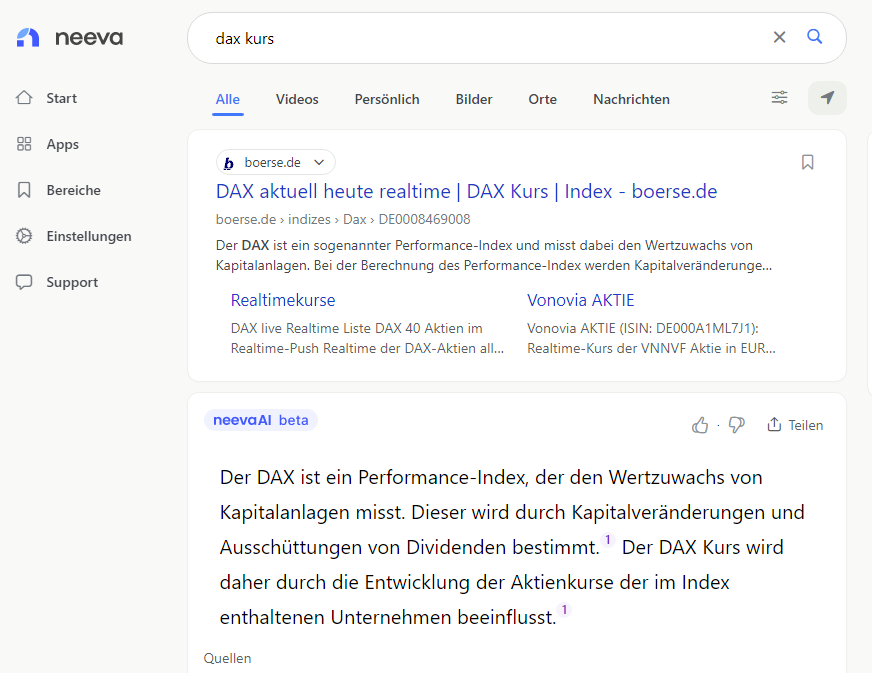Click the 'Vonovia AKTIE (ISIN: DE000A1ML7J1)' snippet
The width and height of the screenshot is (872, 673).
651,338
